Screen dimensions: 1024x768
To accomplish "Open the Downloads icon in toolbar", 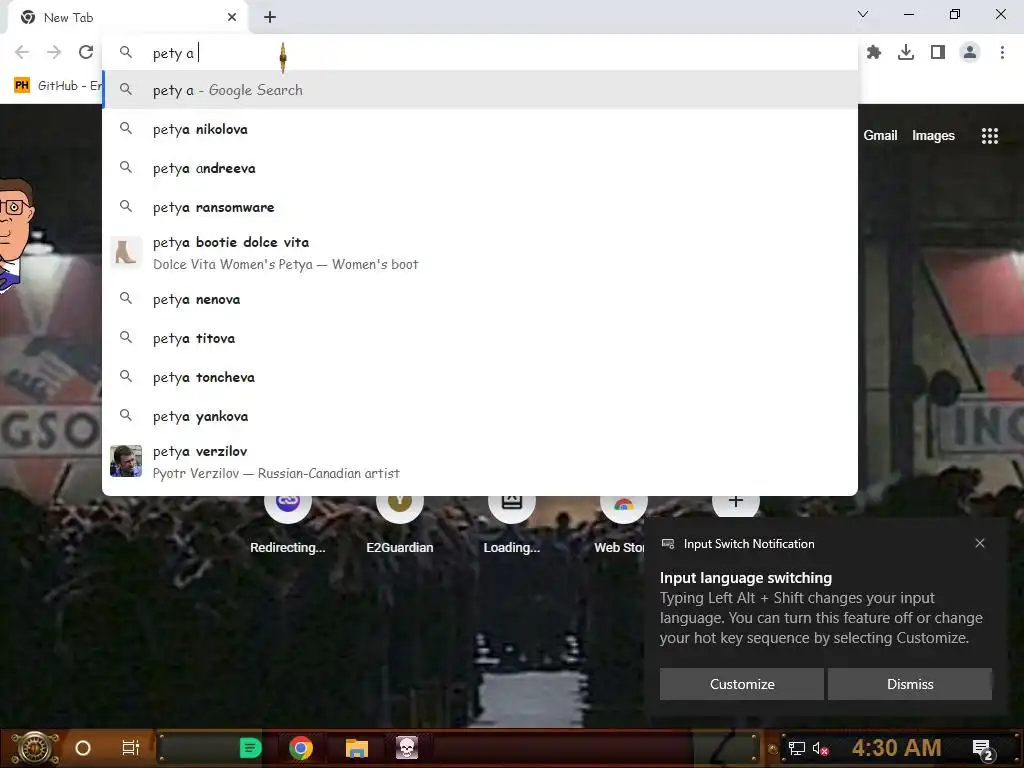I will coord(906,52).
